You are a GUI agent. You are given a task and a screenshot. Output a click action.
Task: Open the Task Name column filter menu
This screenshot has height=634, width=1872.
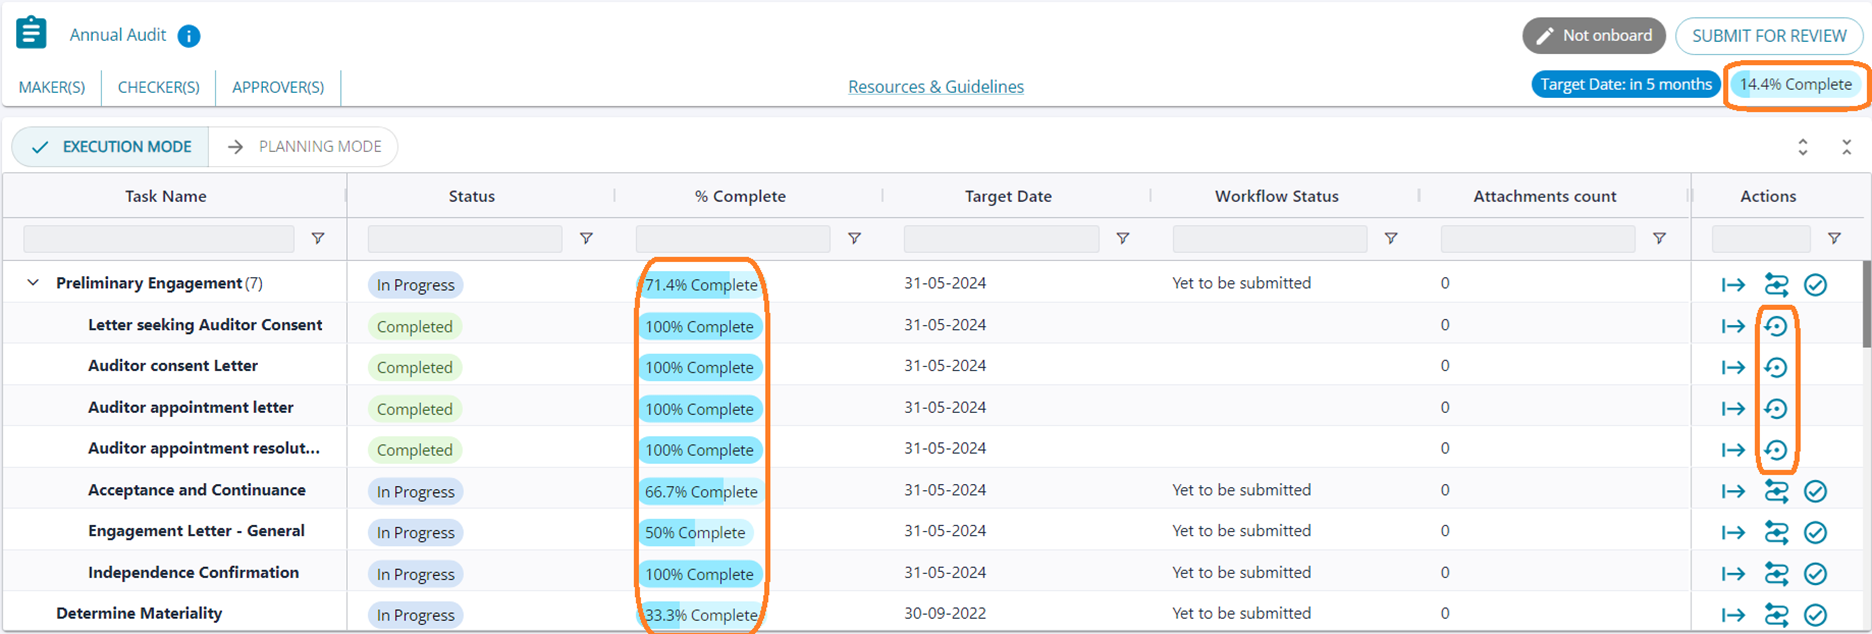[x=318, y=239]
